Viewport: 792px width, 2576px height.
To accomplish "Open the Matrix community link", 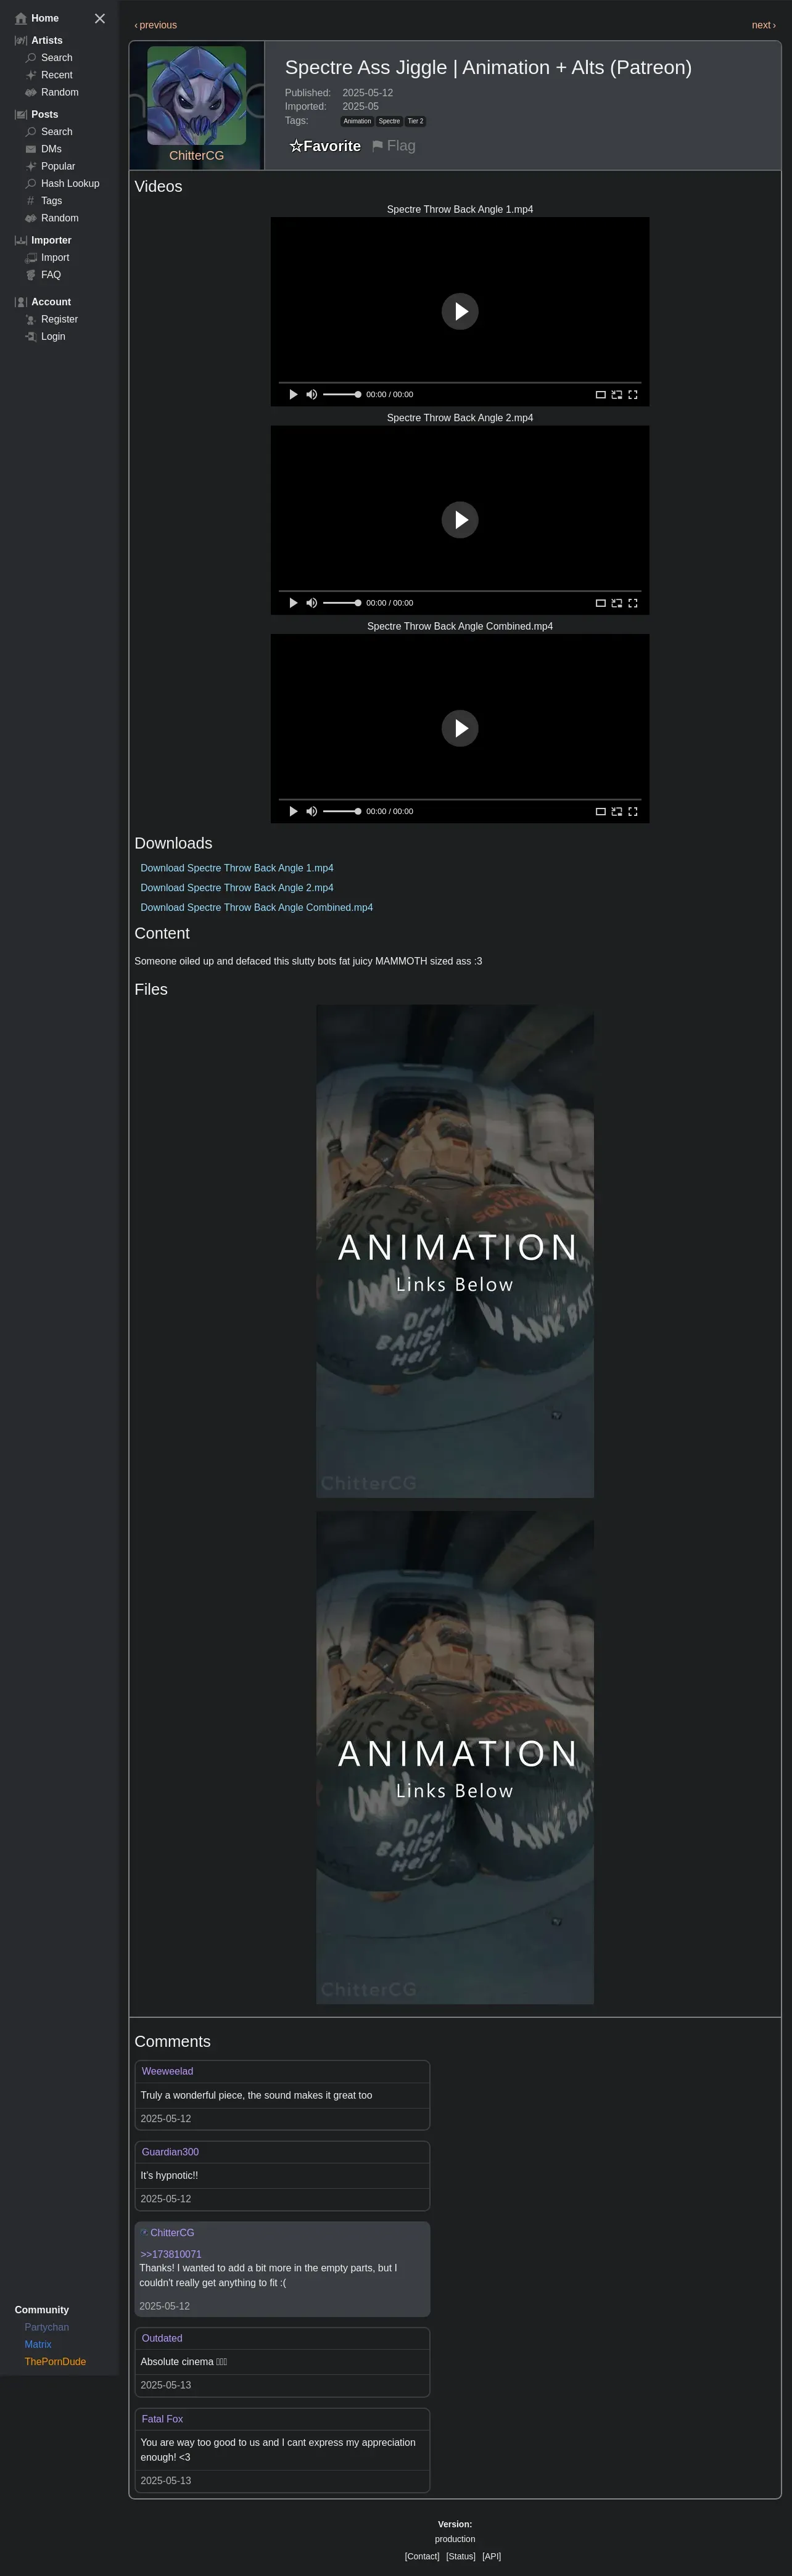I will [x=38, y=2344].
